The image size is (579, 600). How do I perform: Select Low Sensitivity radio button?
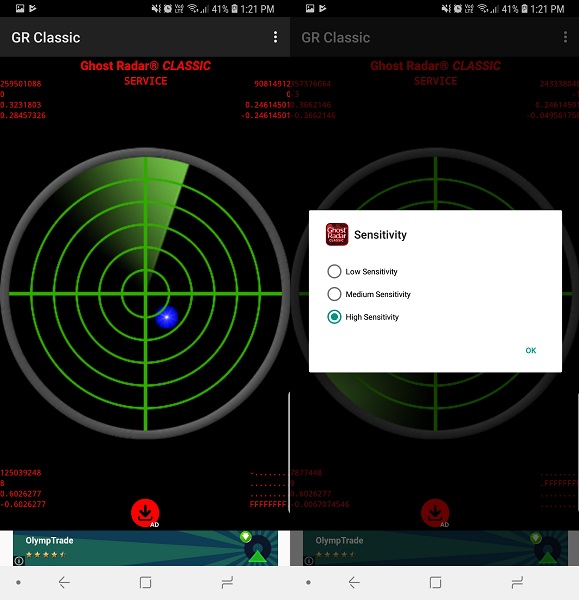tap(334, 271)
